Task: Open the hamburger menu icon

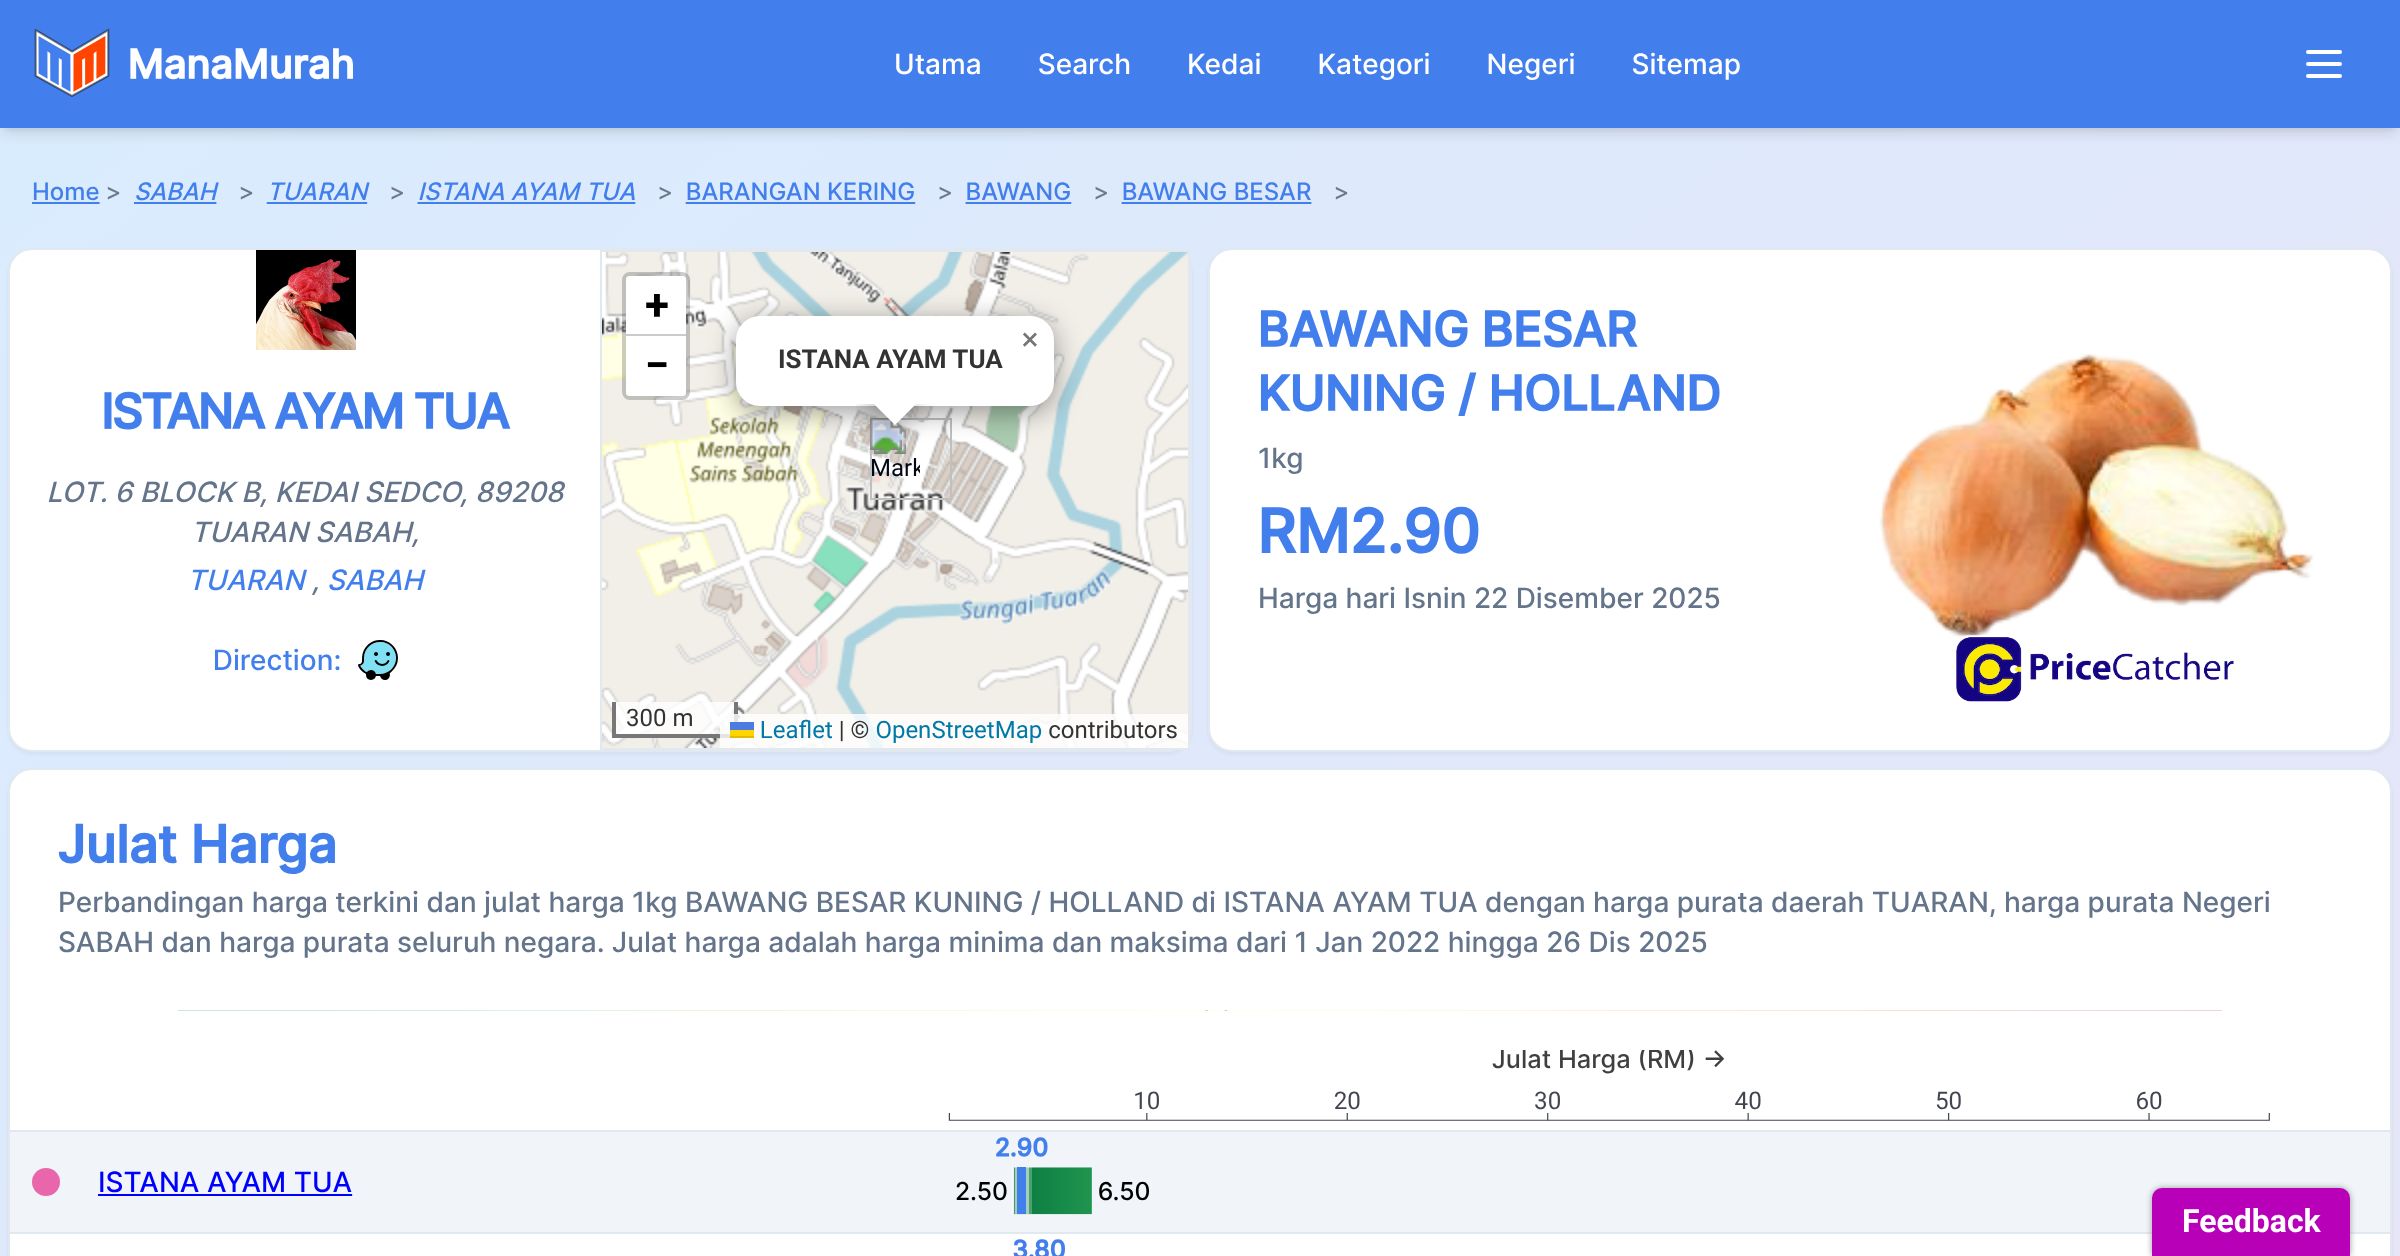Action: 2323,64
